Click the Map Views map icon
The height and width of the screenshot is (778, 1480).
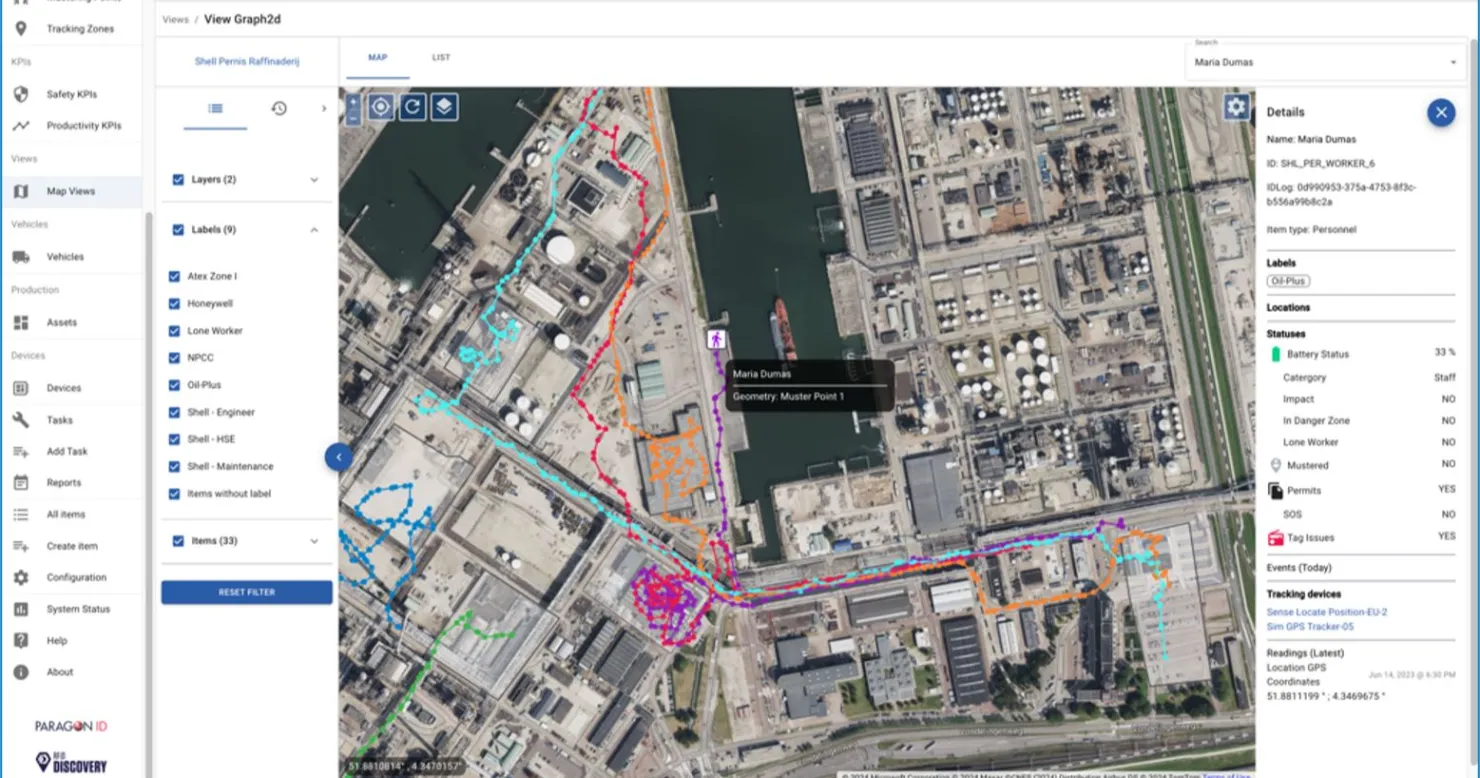click(21, 191)
